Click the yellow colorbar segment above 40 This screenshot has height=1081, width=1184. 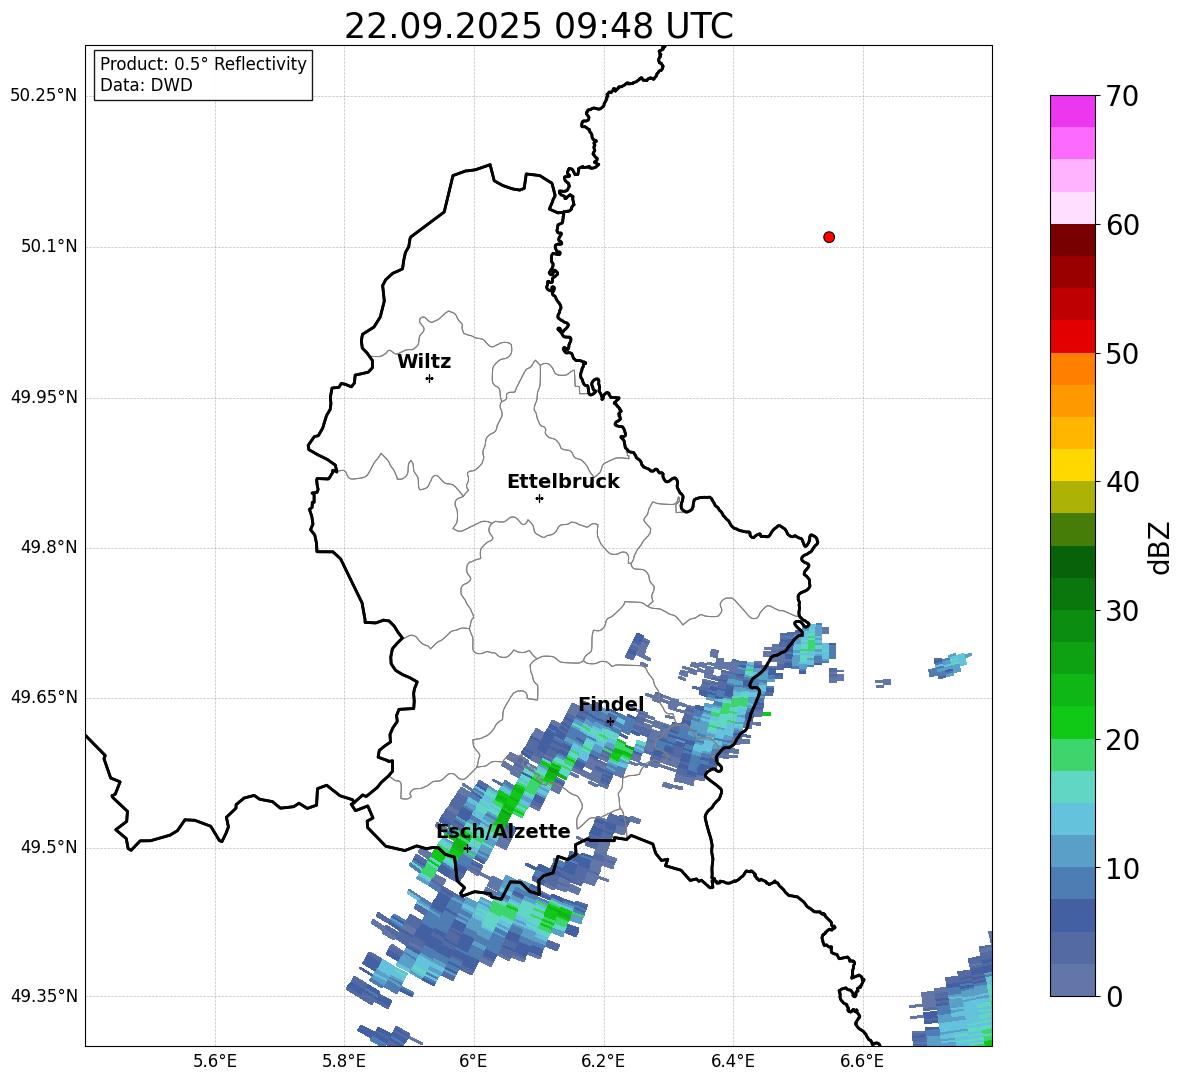point(1072,465)
